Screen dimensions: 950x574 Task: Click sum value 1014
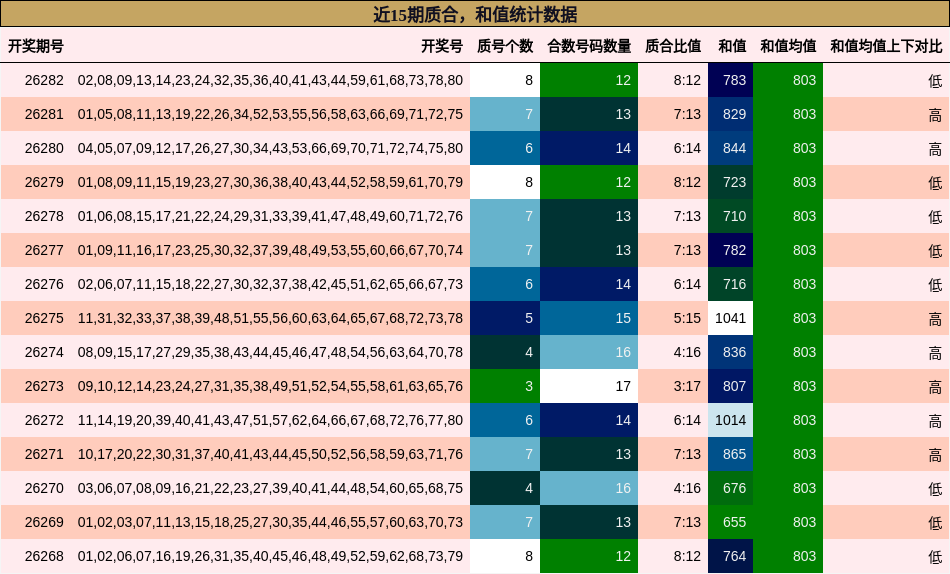[x=731, y=419]
